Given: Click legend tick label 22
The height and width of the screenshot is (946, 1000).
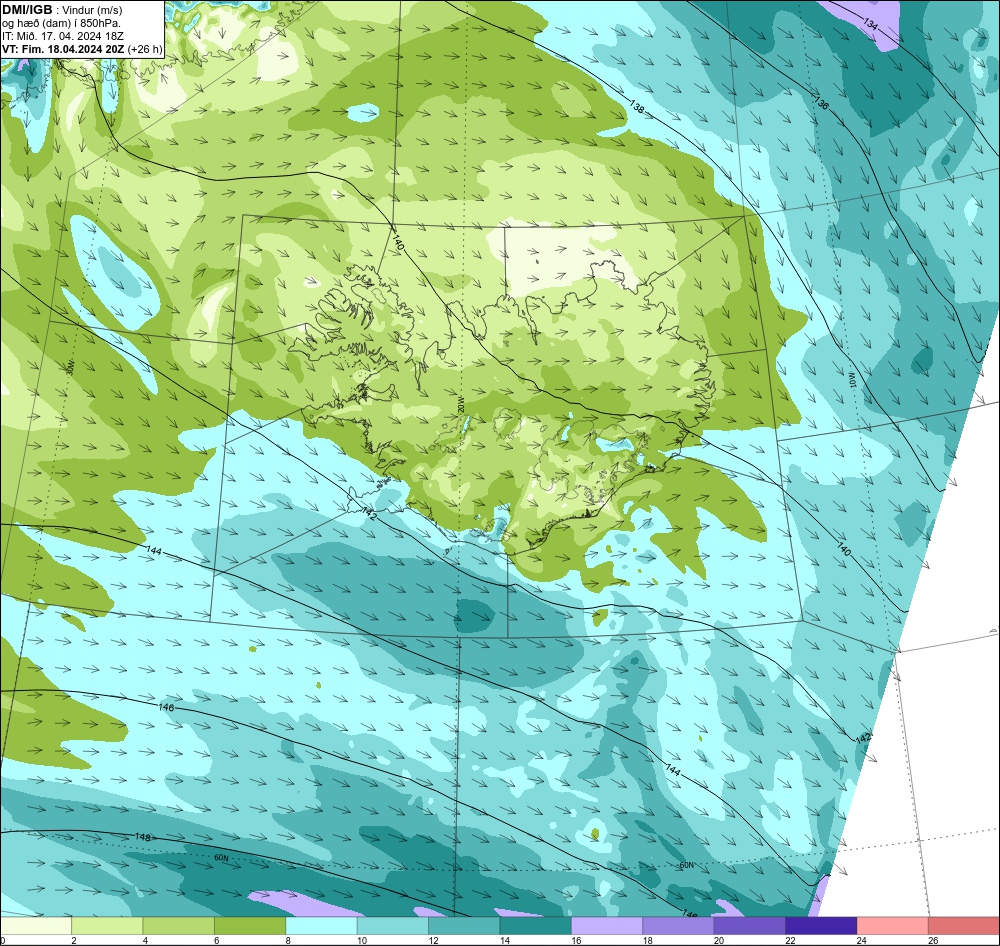Looking at the screenshot, I should [790, 940].
